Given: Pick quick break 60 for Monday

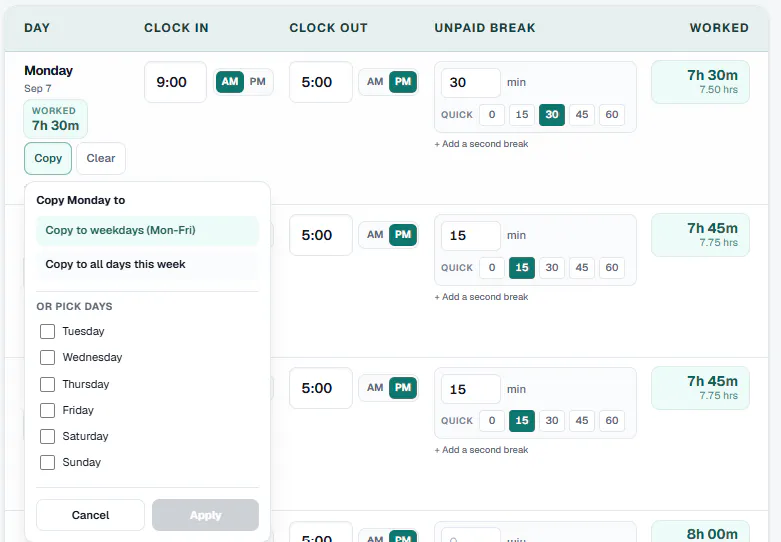Looking at the screenshot, I should coord(612,115).
